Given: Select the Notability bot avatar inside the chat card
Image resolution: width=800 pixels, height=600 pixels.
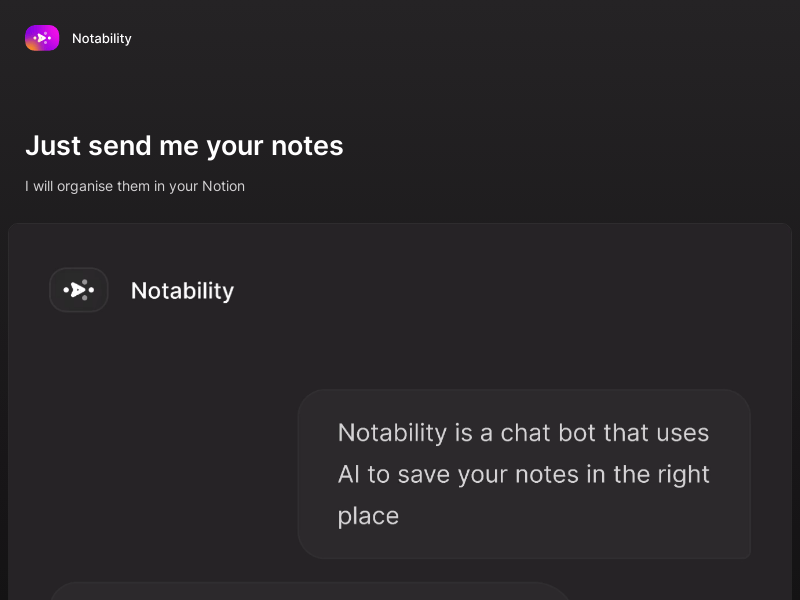Looking at the screenshot, I should click(x=79, y=290).
